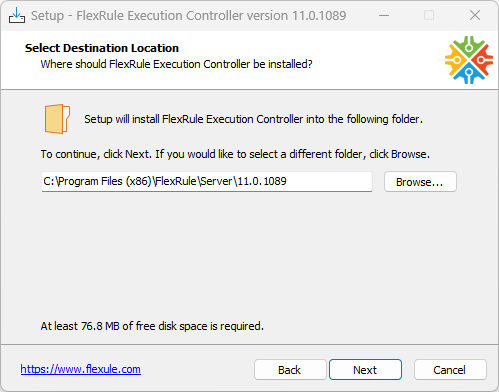This screenshot has height=392, width=499.
Task: Proceed with the Next button
Action: (x=365, y=370)
